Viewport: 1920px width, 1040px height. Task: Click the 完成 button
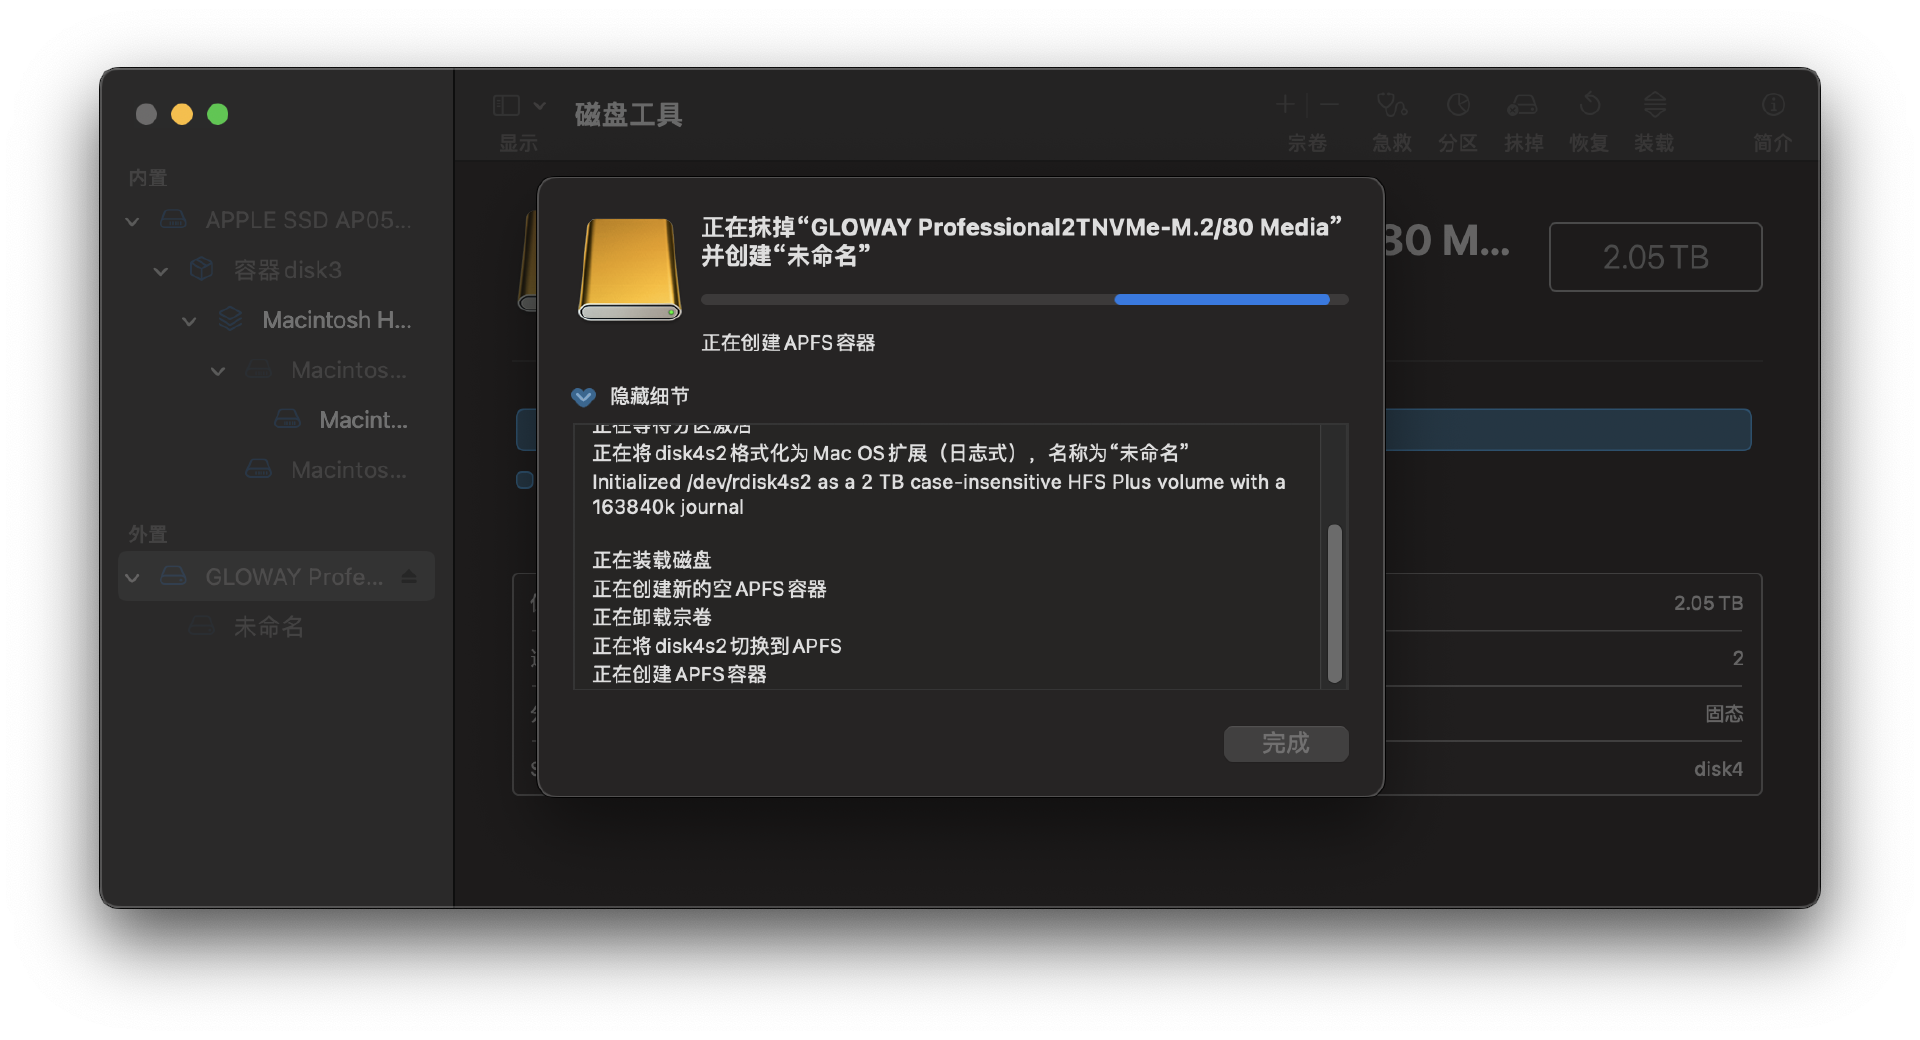click(1286, 743)
